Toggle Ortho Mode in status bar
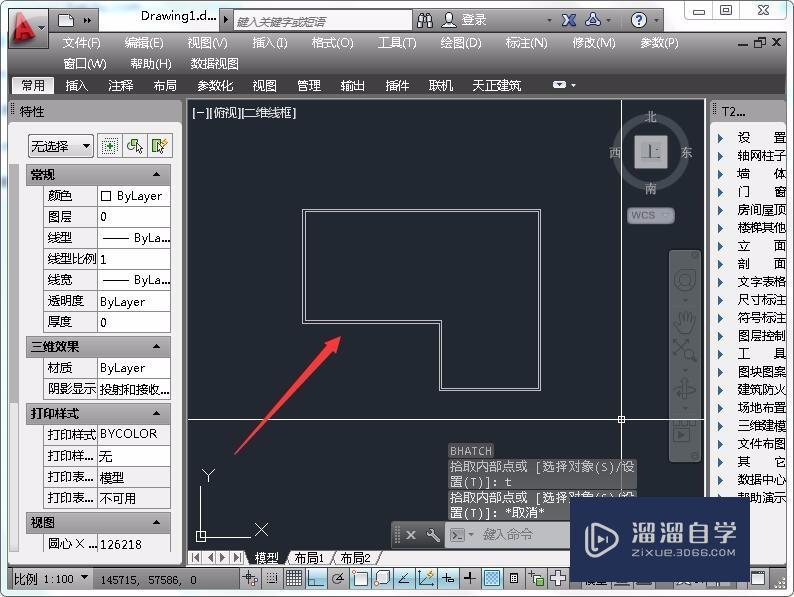This screenshot has width=794, height=597. click(316, 578)
